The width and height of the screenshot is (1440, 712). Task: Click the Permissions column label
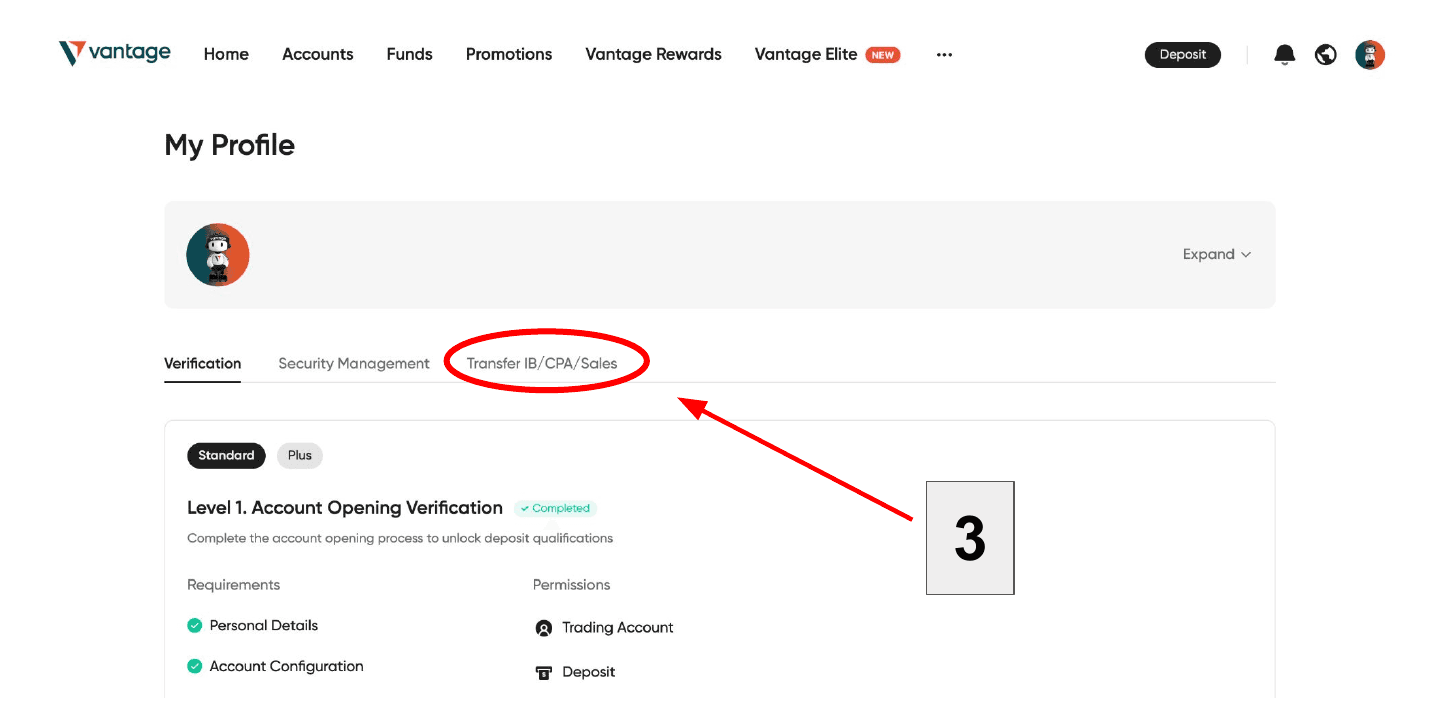point(572,584)
